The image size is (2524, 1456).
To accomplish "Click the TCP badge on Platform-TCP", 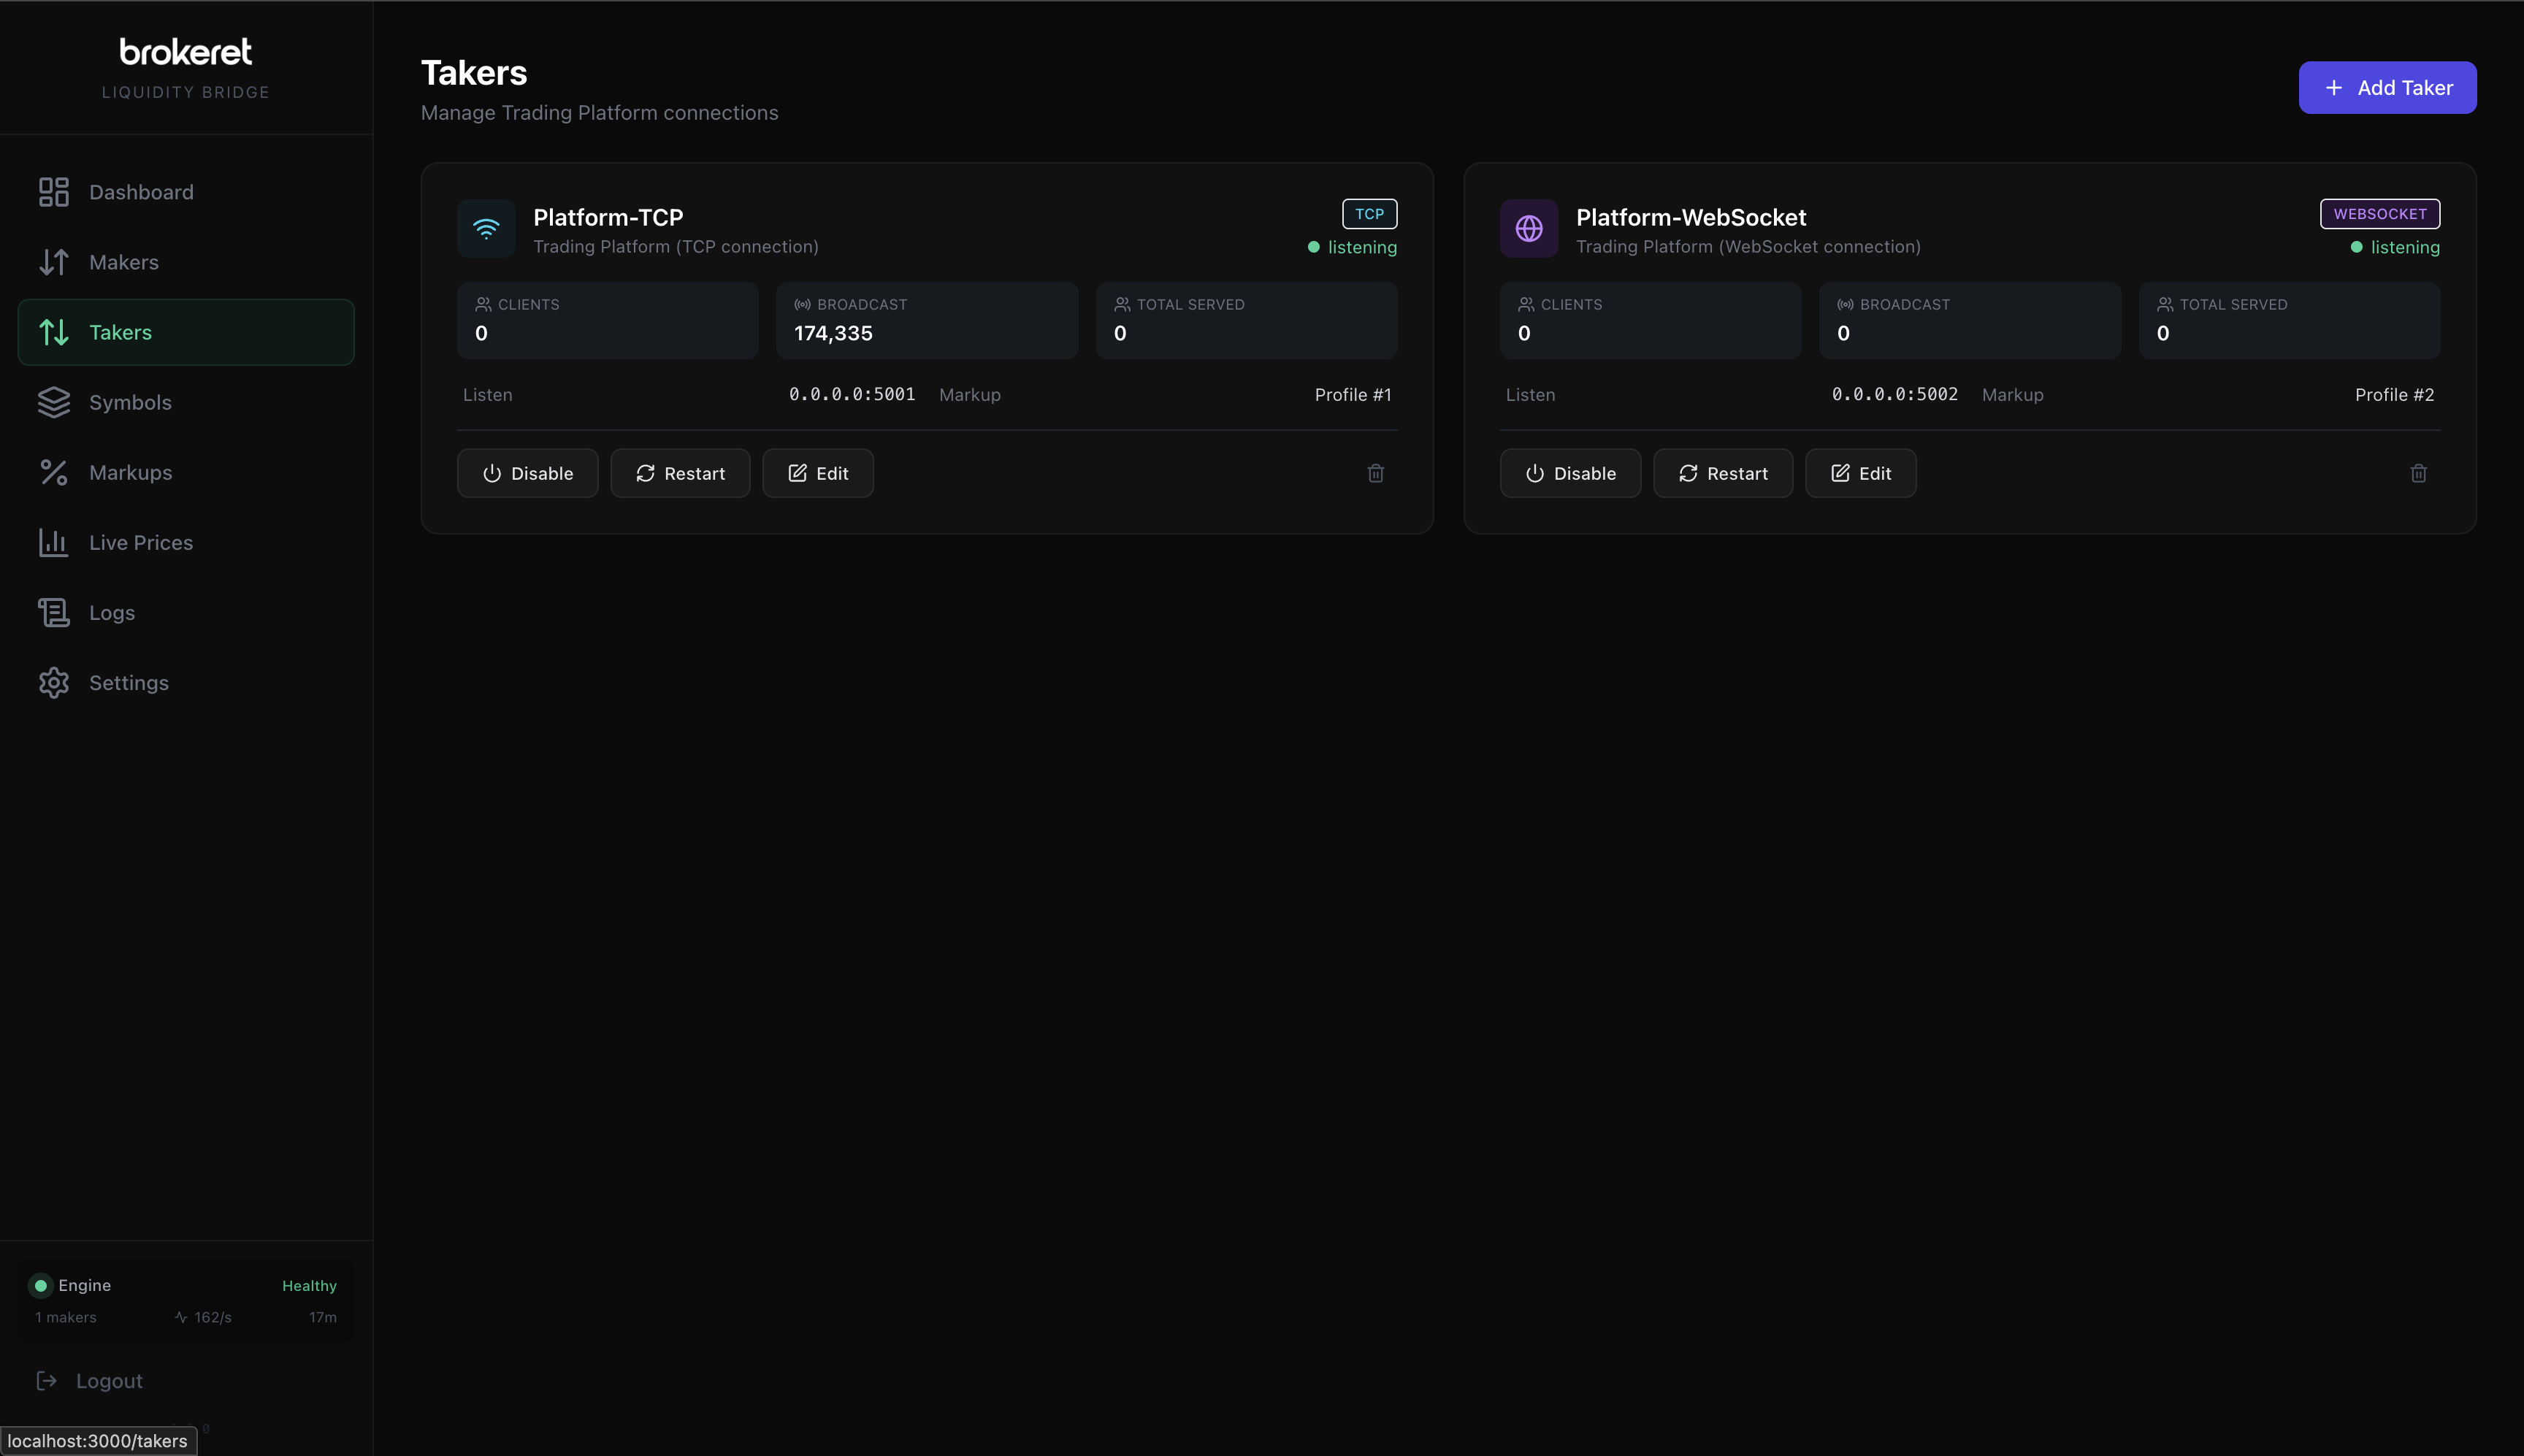I will pos(1368,213).
